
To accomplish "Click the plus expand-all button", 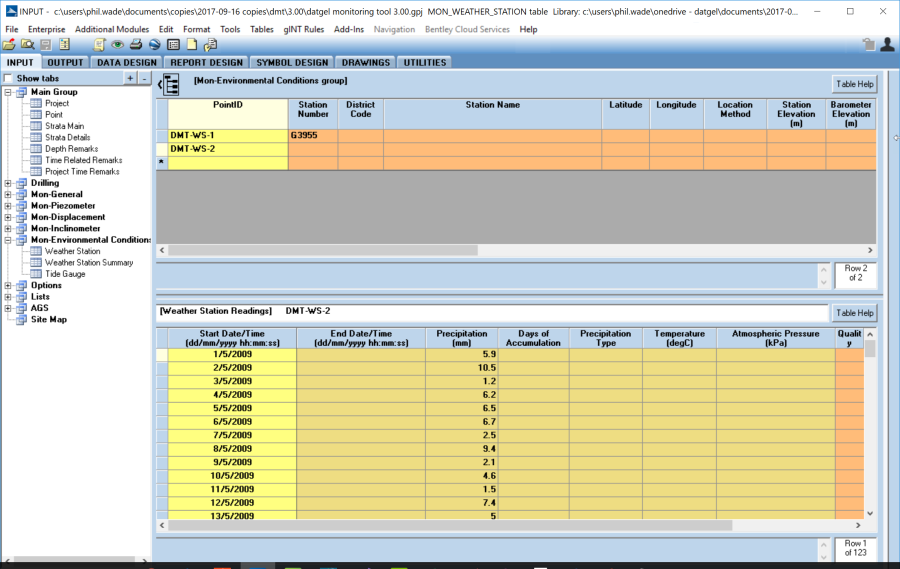I will point(130,78).
